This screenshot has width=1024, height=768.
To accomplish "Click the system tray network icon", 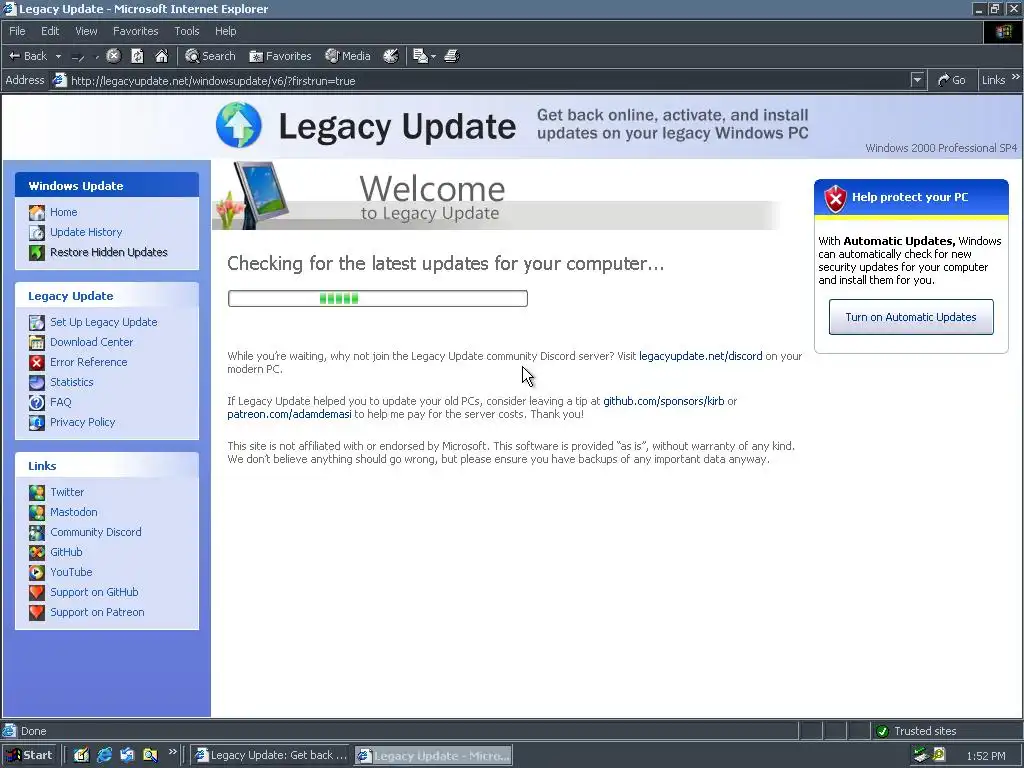I will (x=921, y=755).
